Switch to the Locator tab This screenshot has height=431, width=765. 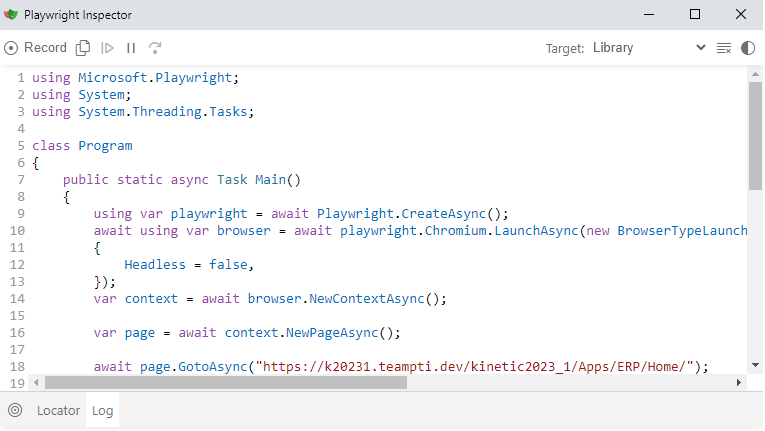[58, 410]
